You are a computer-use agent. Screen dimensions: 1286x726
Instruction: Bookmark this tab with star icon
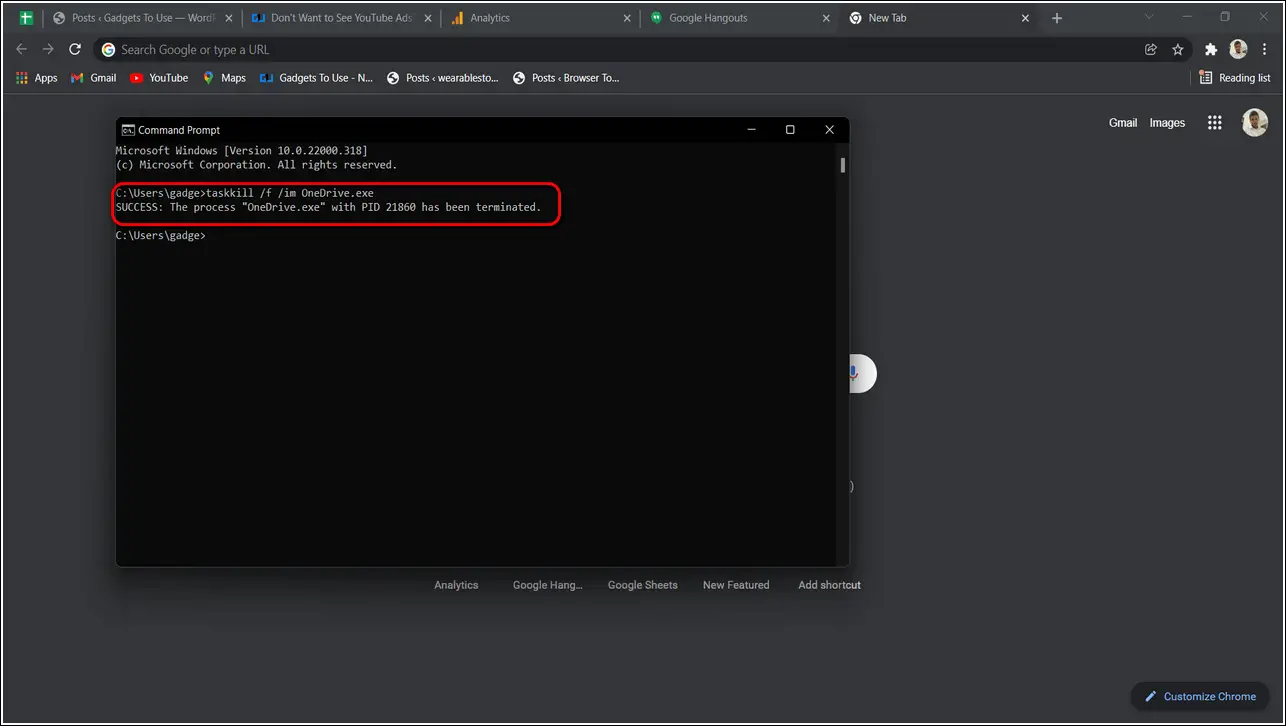click(x=1178, y=49)
